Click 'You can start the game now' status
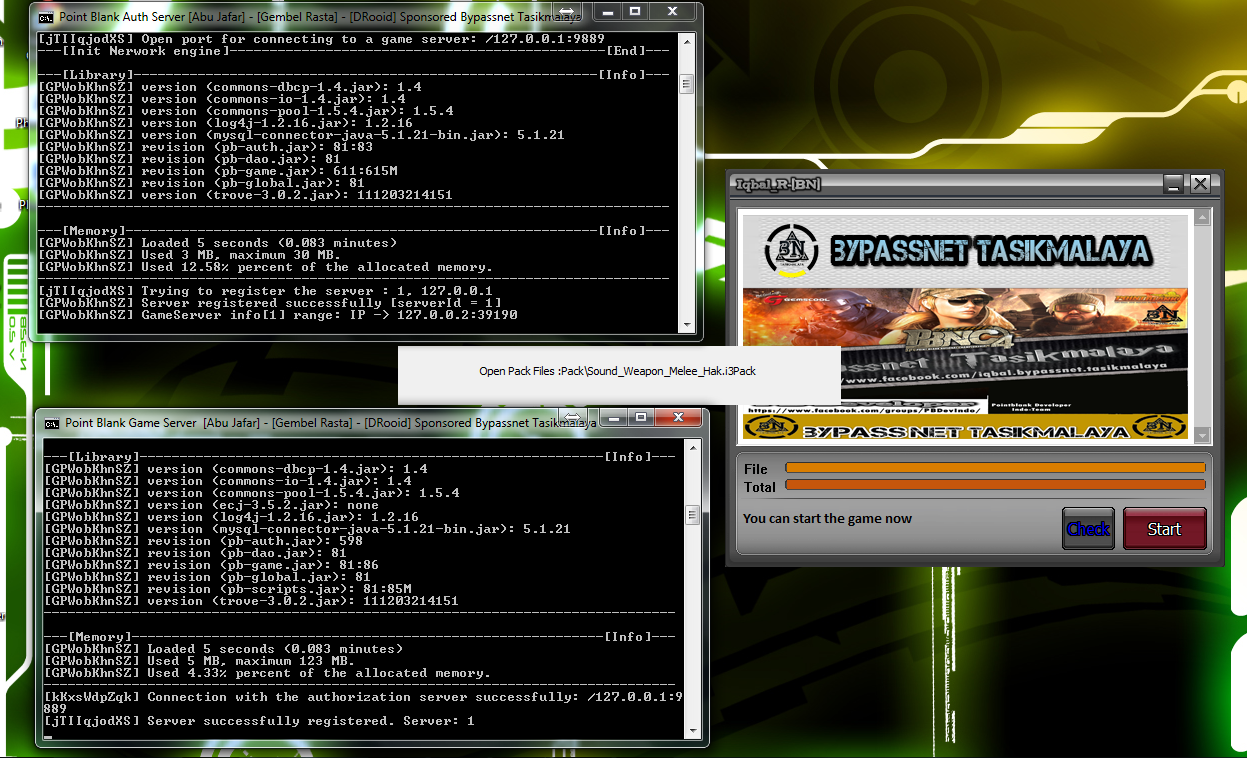The height and width of the screenshot is (758, 1247). click(827, 519)
